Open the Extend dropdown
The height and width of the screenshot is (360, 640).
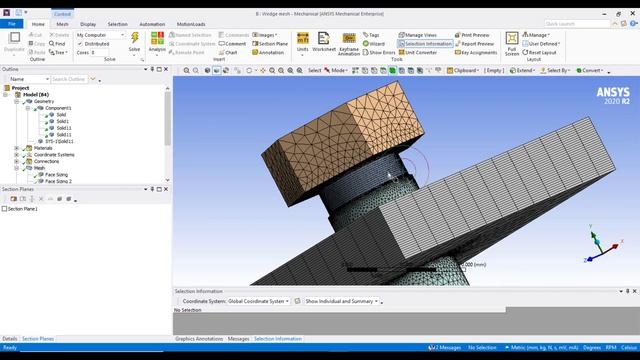522,71
